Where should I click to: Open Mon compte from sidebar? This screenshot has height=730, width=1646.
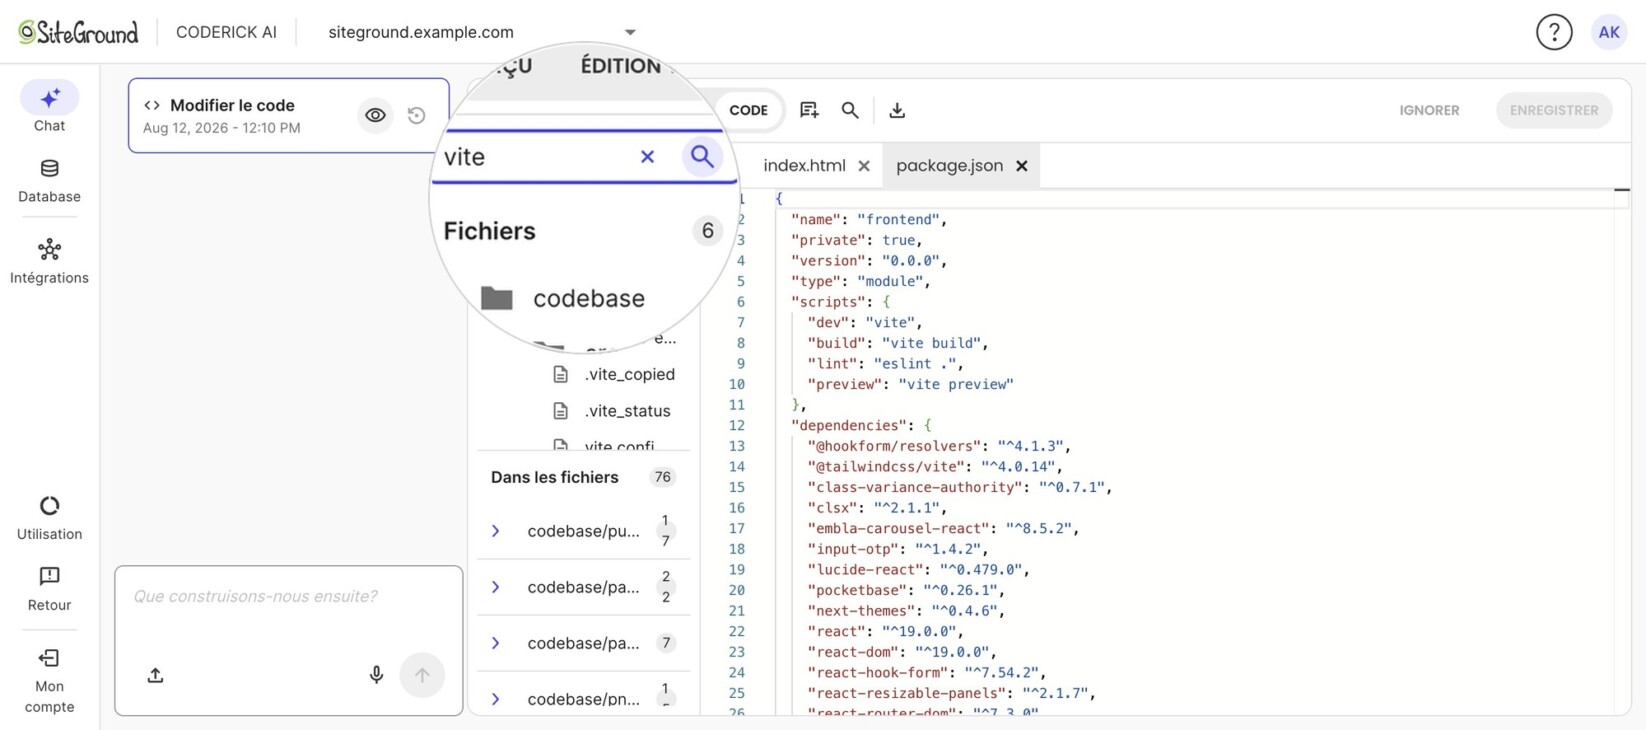[49, 681]
